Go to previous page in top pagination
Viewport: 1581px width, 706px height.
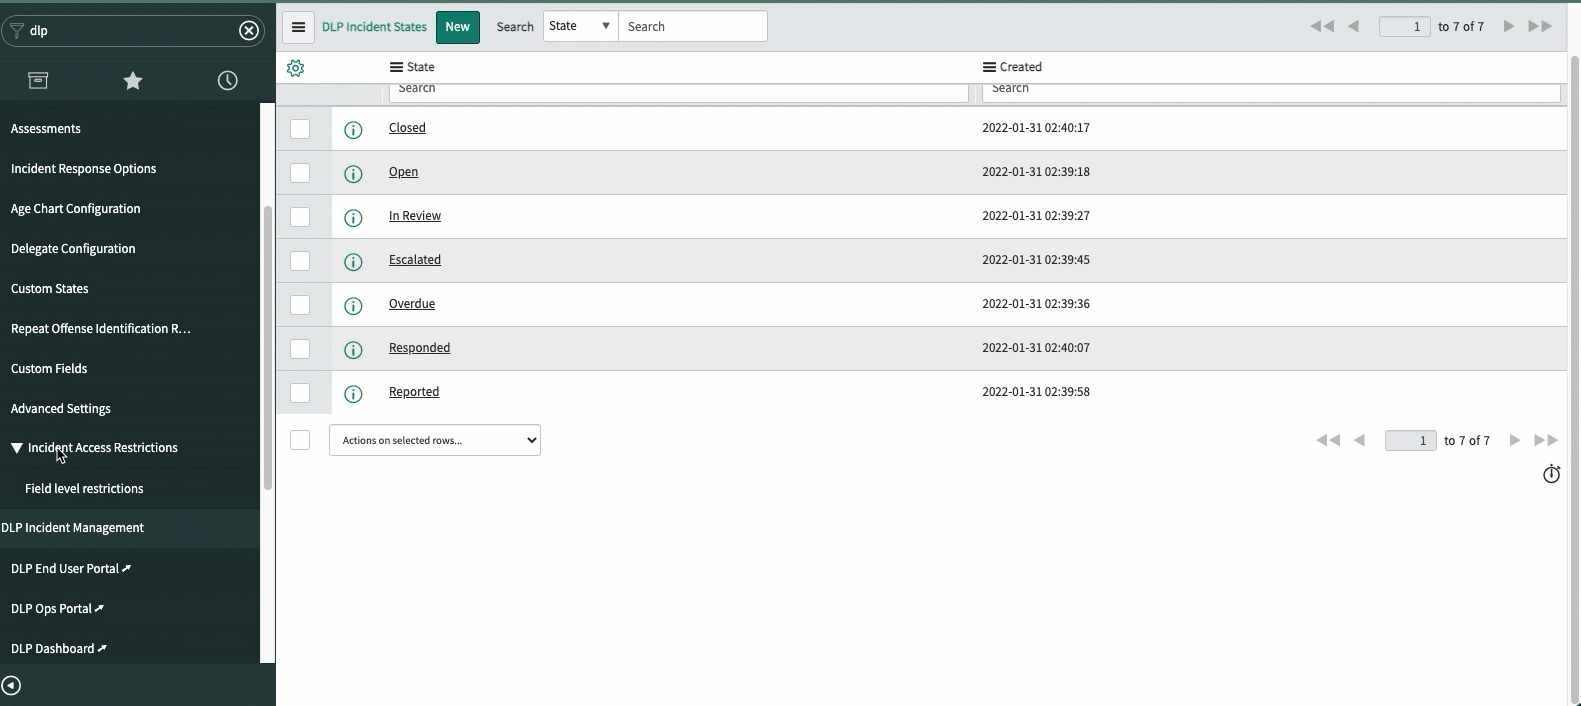[1354, 27]
